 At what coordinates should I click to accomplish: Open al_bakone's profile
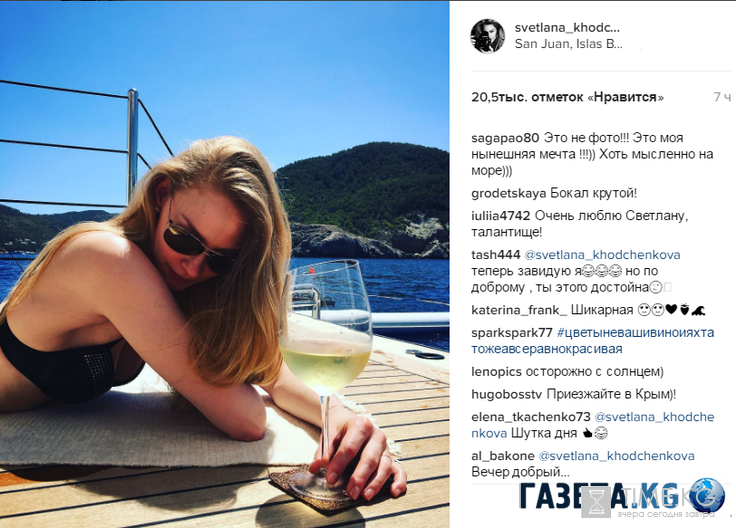tap(503, 456)
